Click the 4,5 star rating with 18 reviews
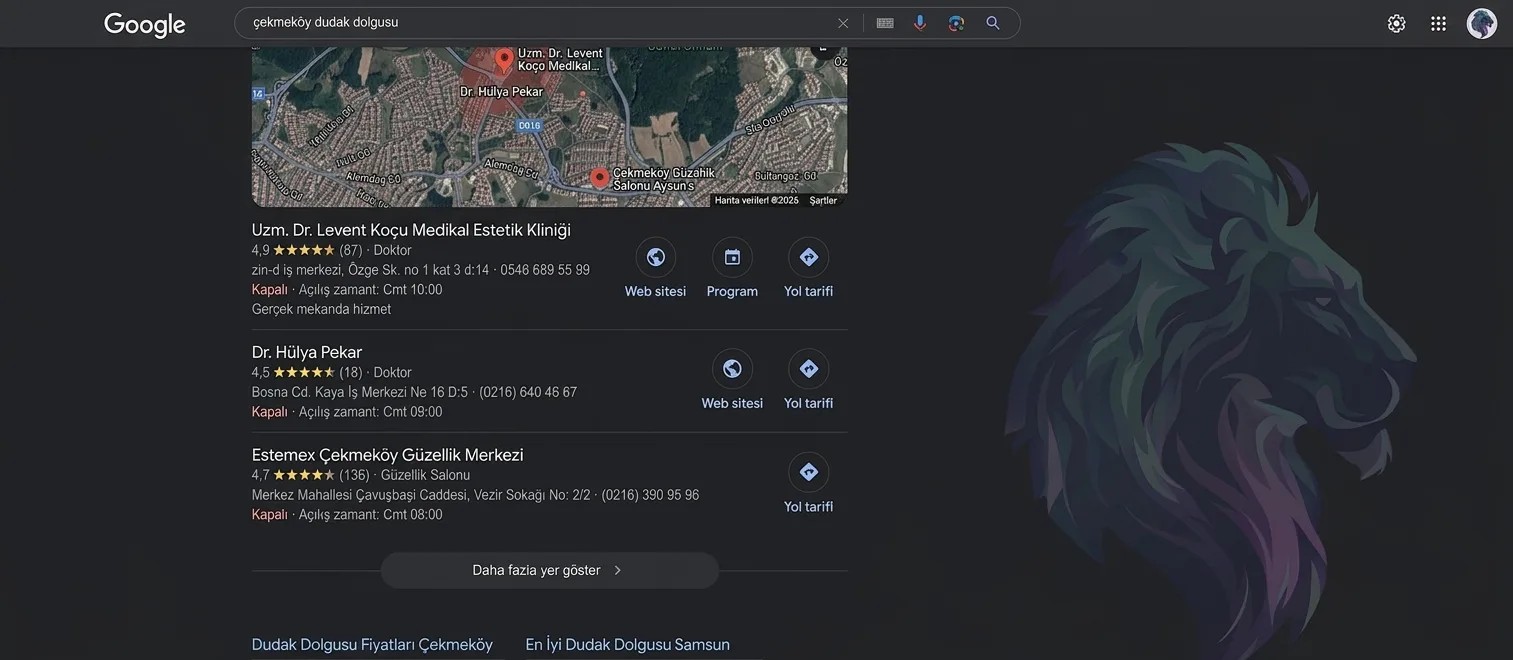The image size is (1513, 660). click(x=307, y=372)
